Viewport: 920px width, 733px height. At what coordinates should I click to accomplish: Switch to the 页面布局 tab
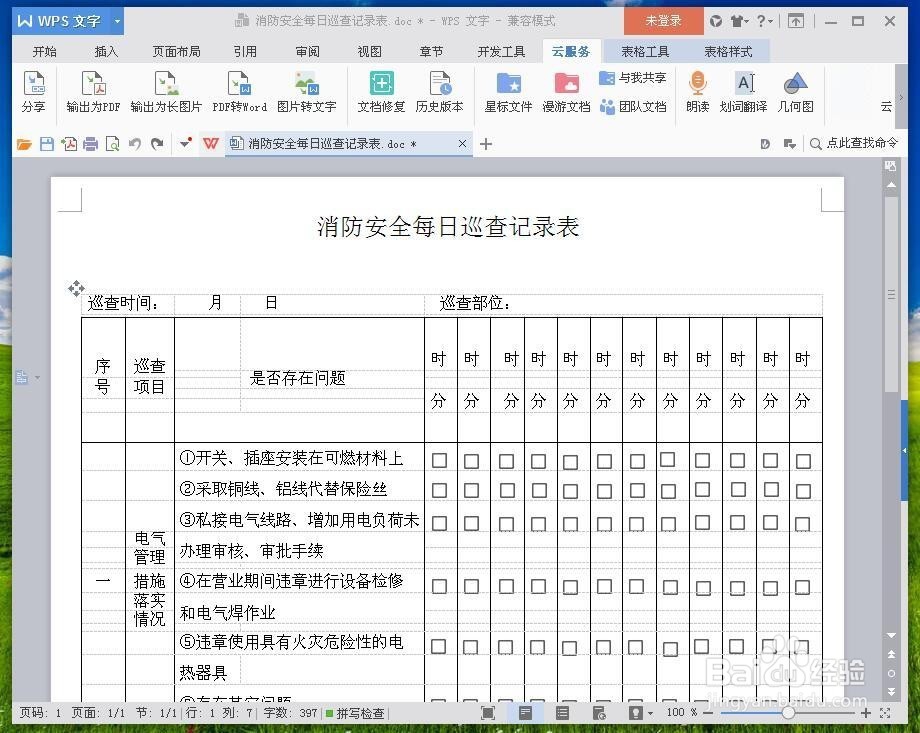click(x=177, y=52)
